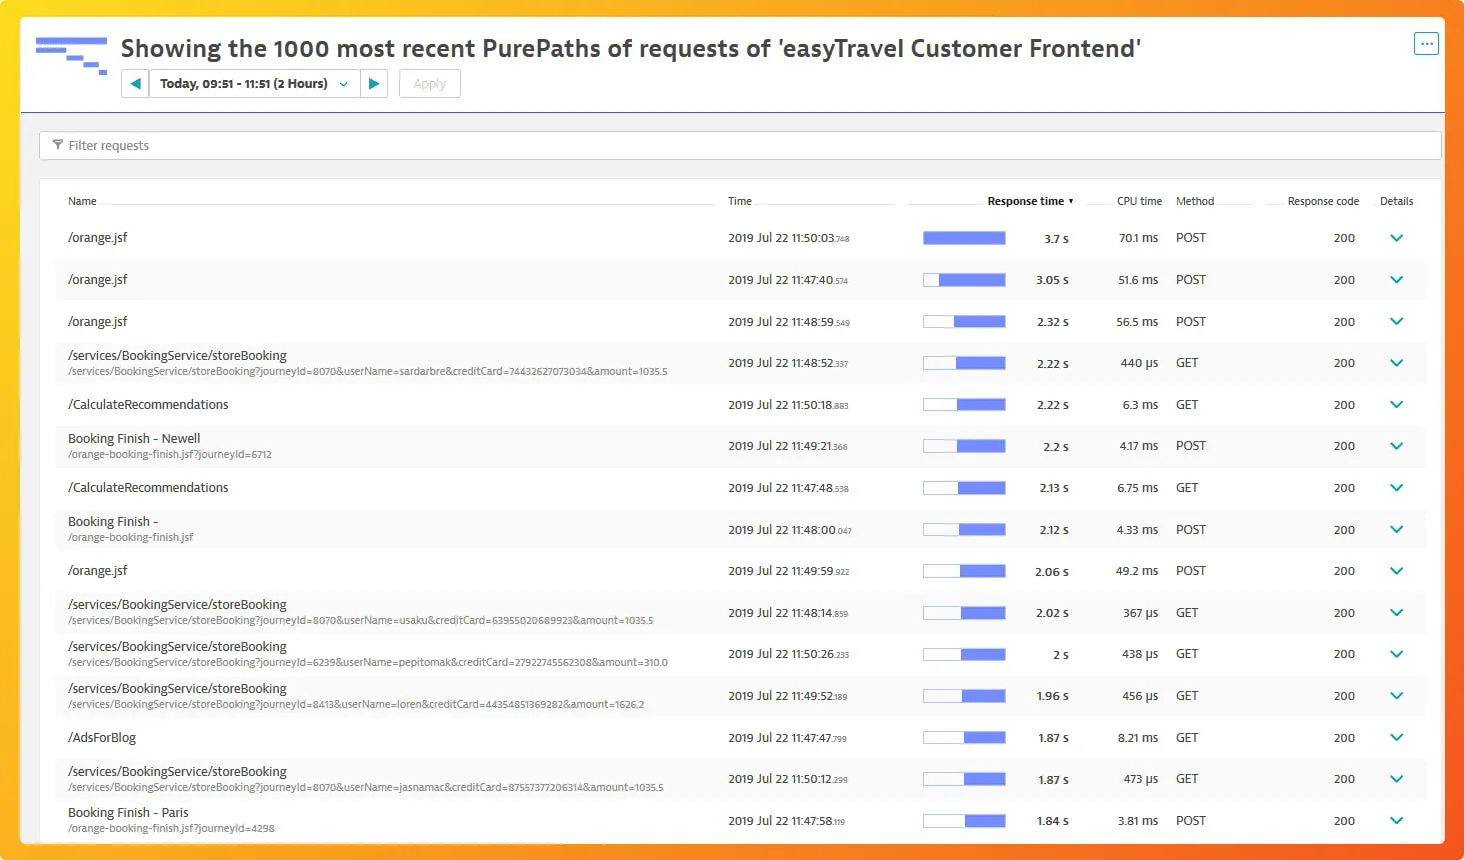Open the '...' options menu top right

click(x=1426, y=43)
